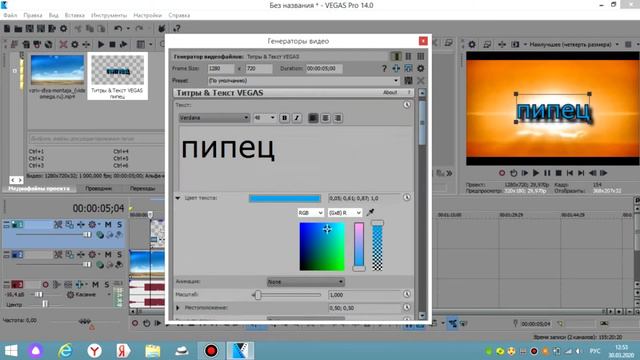Mute video track 2

pos(108,255)
